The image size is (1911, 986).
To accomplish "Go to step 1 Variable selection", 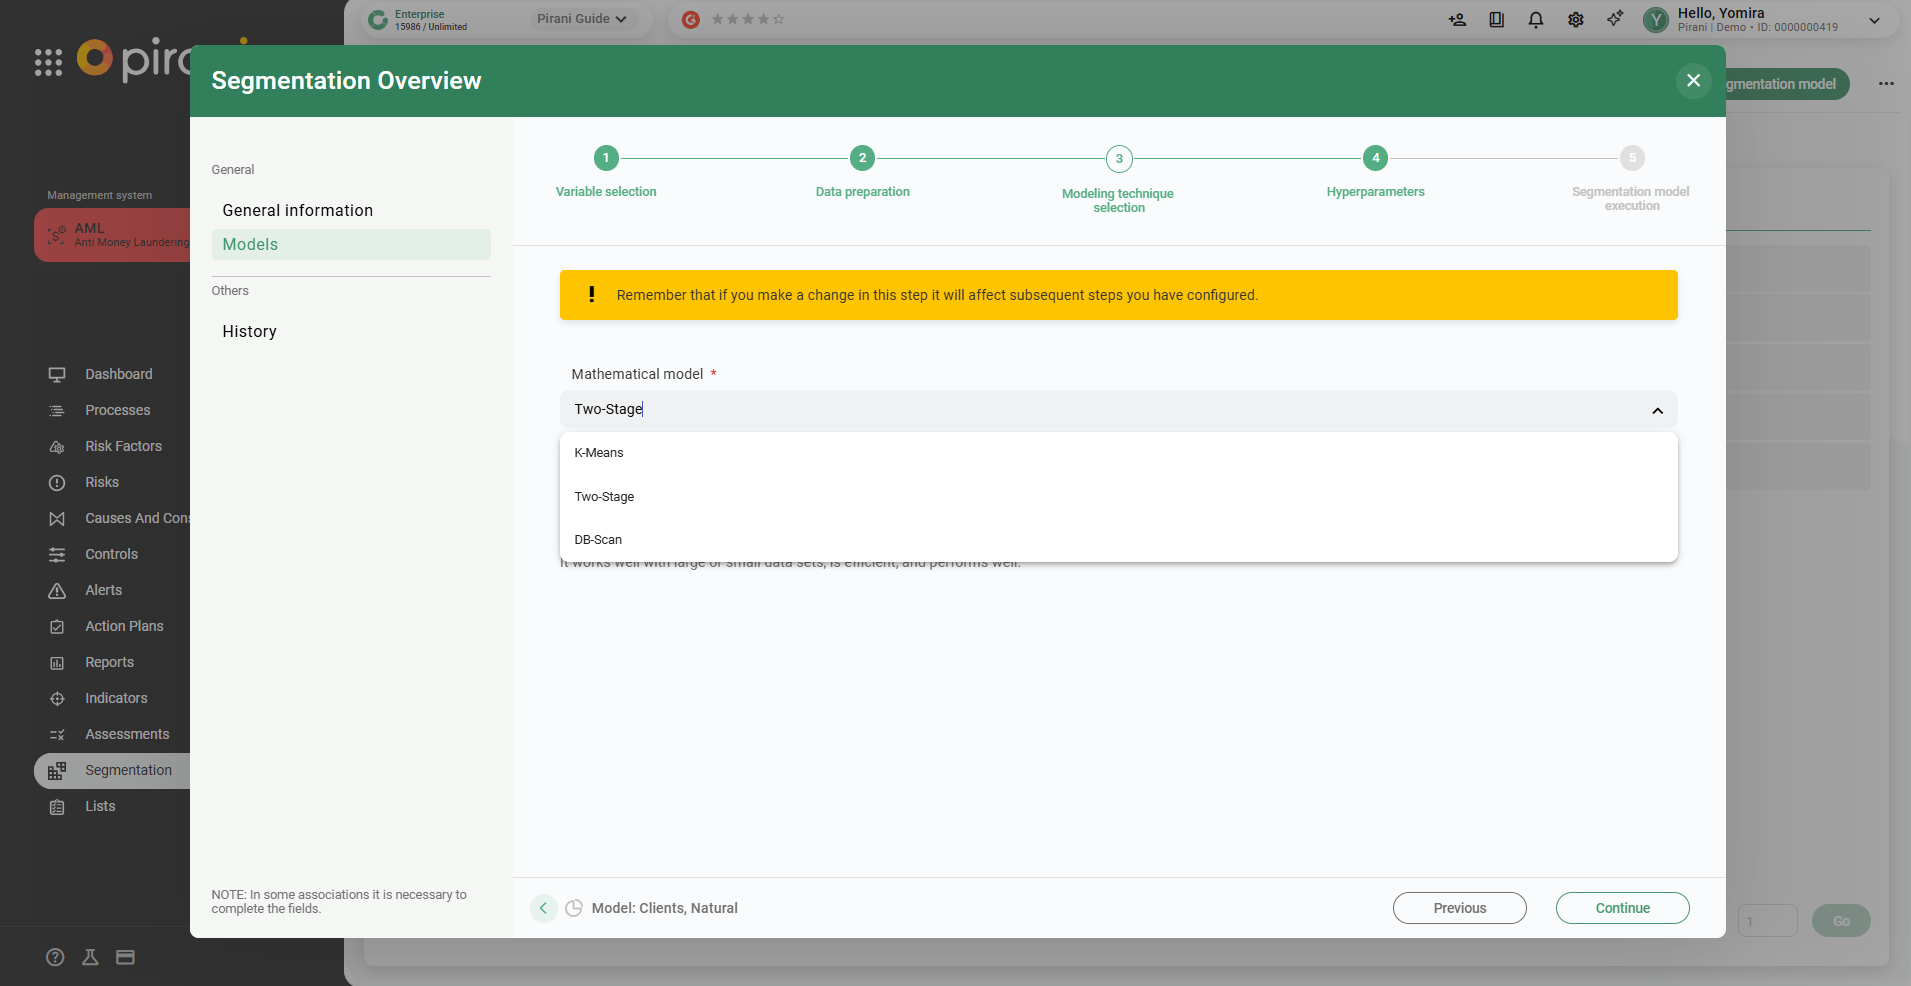I will coord(606,159).
